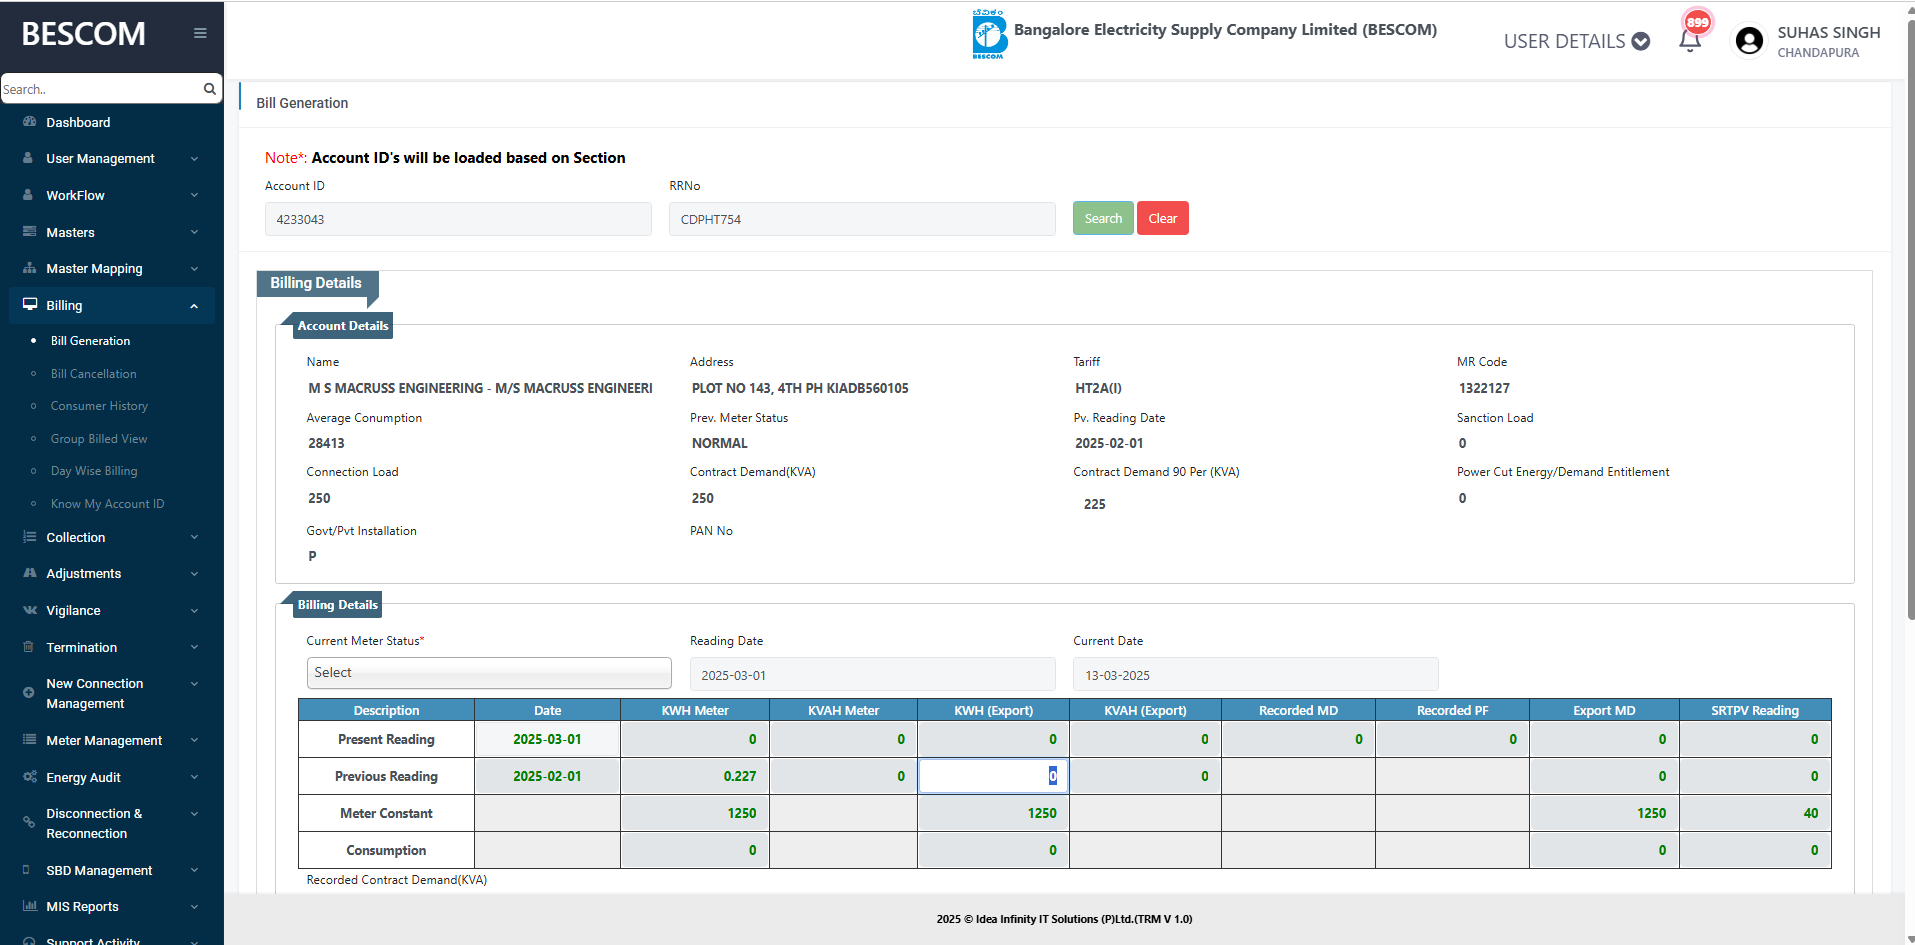1915x945 pixels.
Task: Click the Master Mapping hierarchy icon
Action: tap(29, 268)
